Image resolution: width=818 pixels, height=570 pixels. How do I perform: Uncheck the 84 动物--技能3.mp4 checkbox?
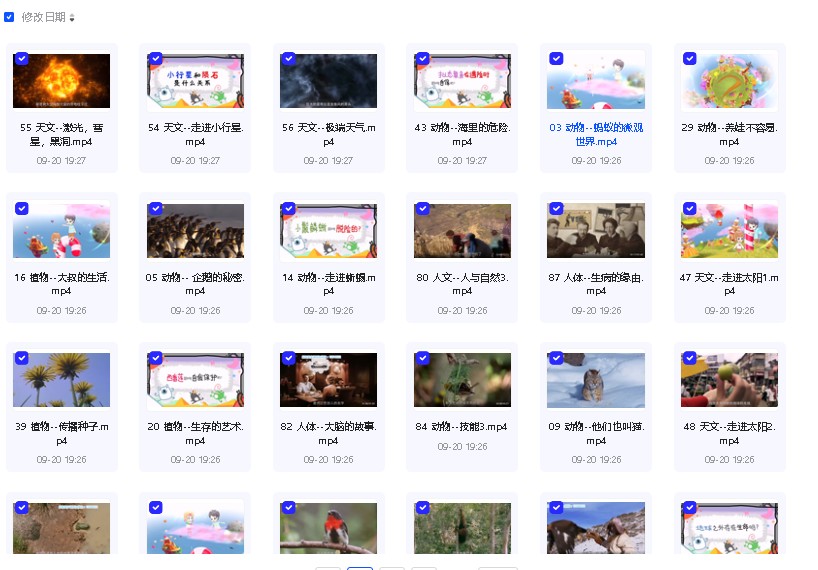tap(422, 358)
